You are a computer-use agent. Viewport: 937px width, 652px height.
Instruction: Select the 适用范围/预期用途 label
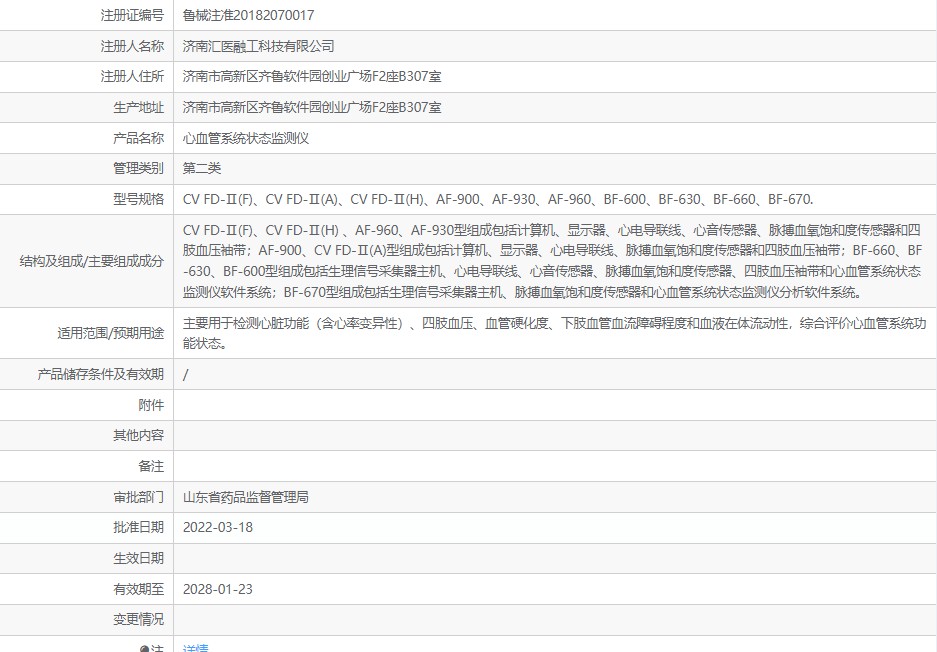111,333
